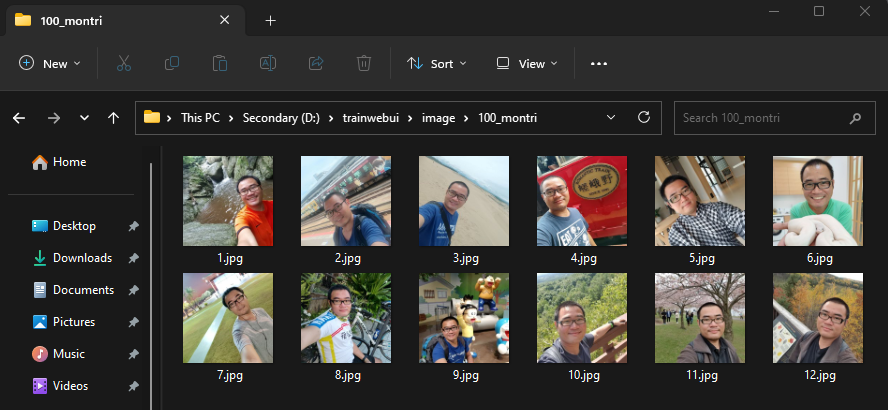Click the Share icon in toolbar

pos(316,63)
